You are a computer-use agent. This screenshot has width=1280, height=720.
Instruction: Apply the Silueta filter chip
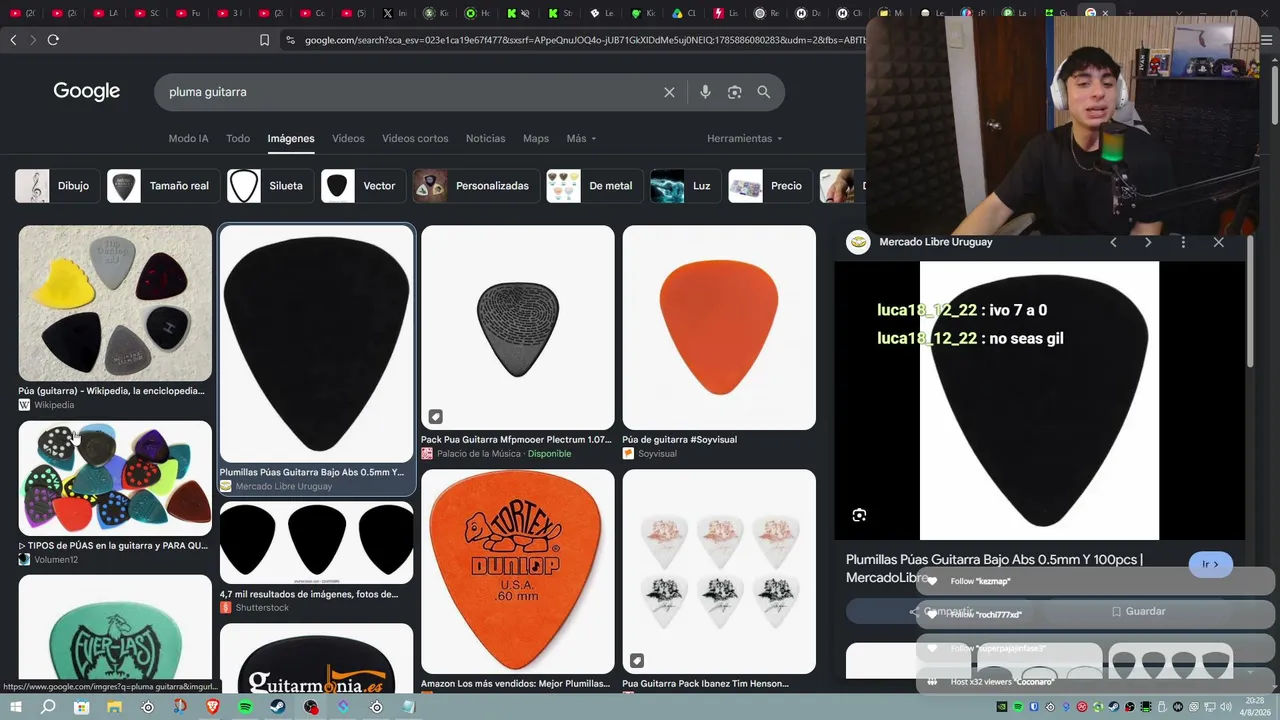click(269, 186)
